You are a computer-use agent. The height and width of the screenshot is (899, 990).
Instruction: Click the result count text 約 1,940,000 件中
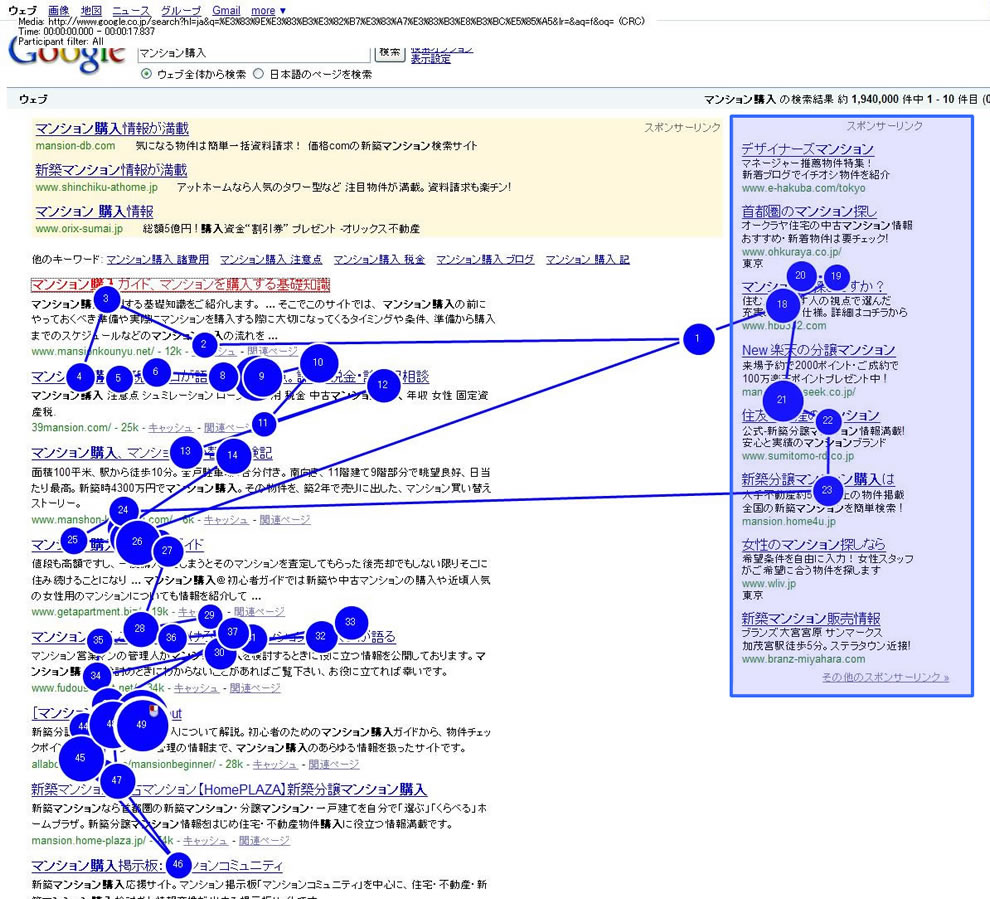point(881,99)
